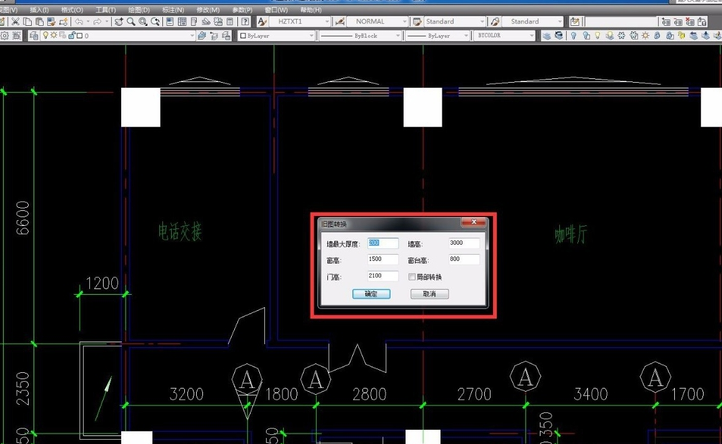Image resolution: width=722 pixels, height=444 pixels.
Task: Open the layer 0 dropdown list
Action: 192,35
